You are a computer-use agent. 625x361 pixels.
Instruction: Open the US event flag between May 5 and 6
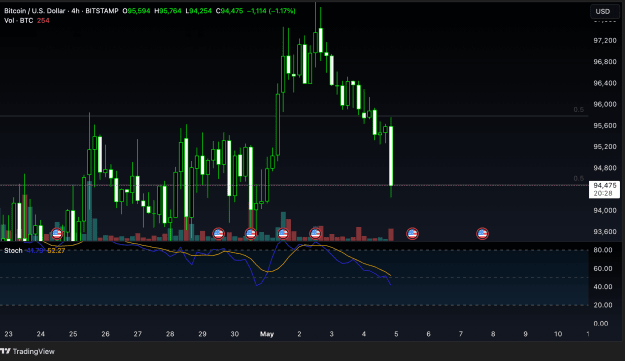tap(412, 233)
